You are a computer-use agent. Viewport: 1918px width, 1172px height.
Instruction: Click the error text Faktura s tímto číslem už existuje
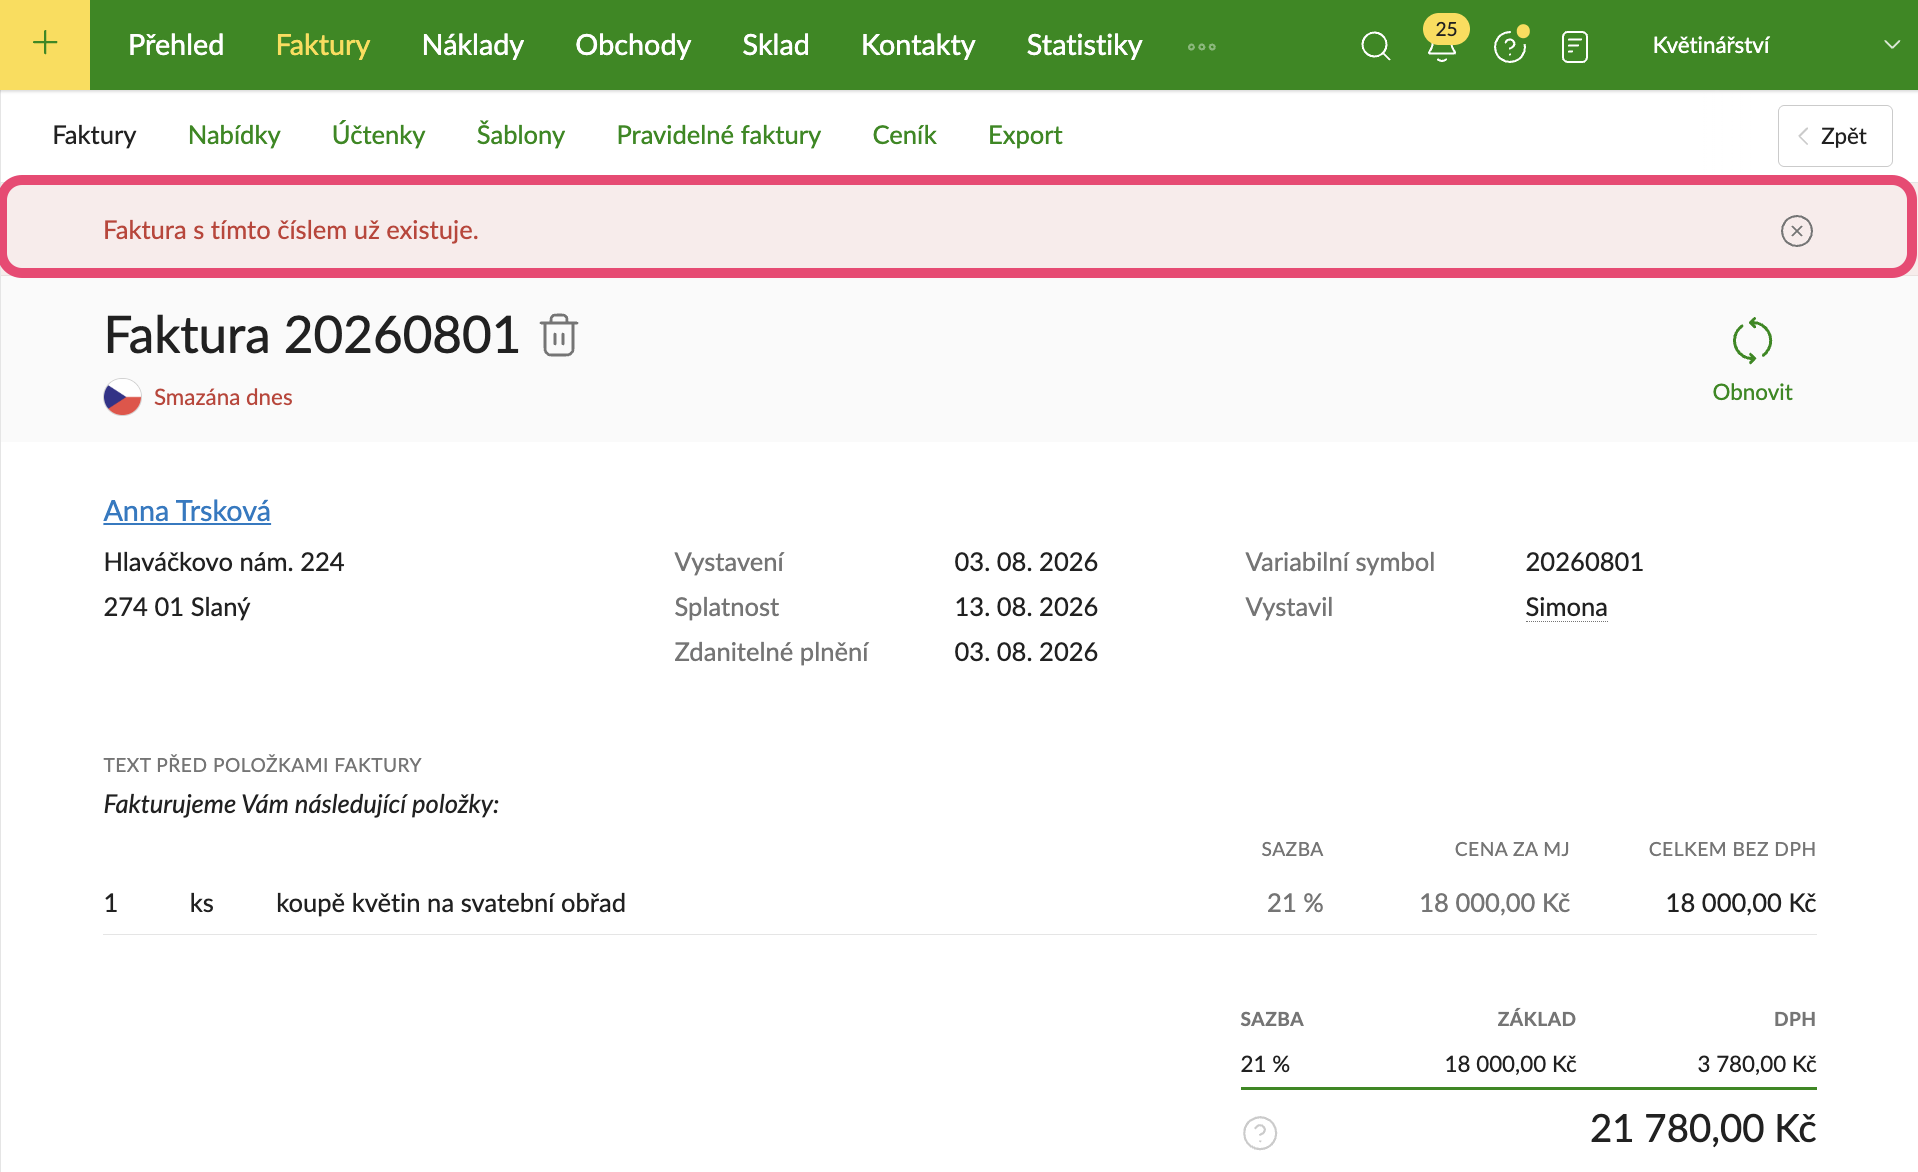coord(291,230)
